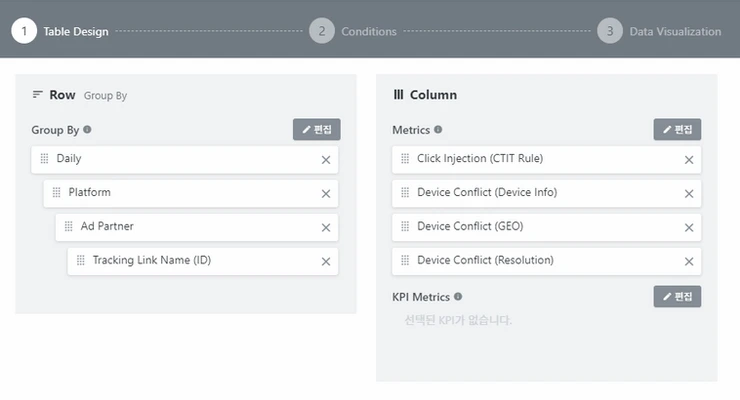Delete the Ad Partner grouping
The height and width of the screenshot is (400, 740).
325,227
